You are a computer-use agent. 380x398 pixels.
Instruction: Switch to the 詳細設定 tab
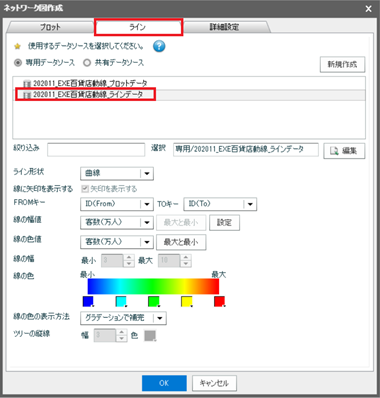(x=224, y=27)
